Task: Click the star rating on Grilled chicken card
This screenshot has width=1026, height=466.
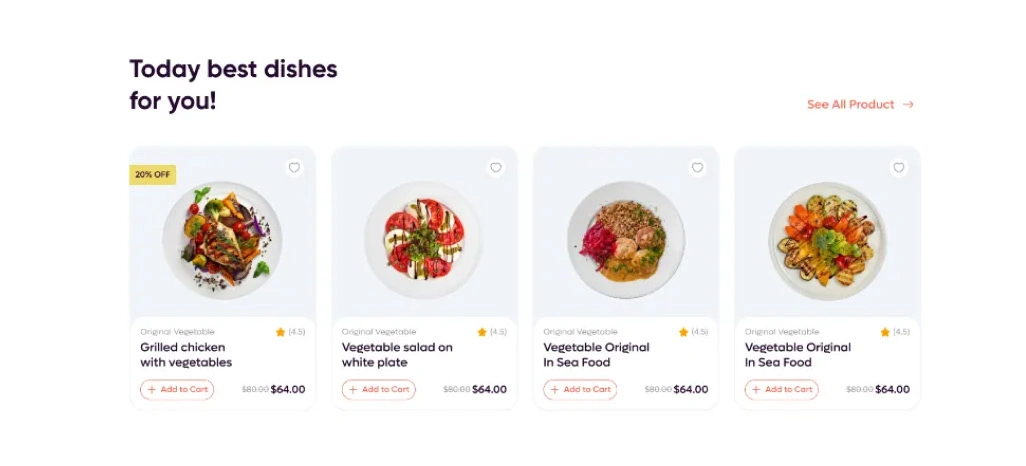Action: 281,332
